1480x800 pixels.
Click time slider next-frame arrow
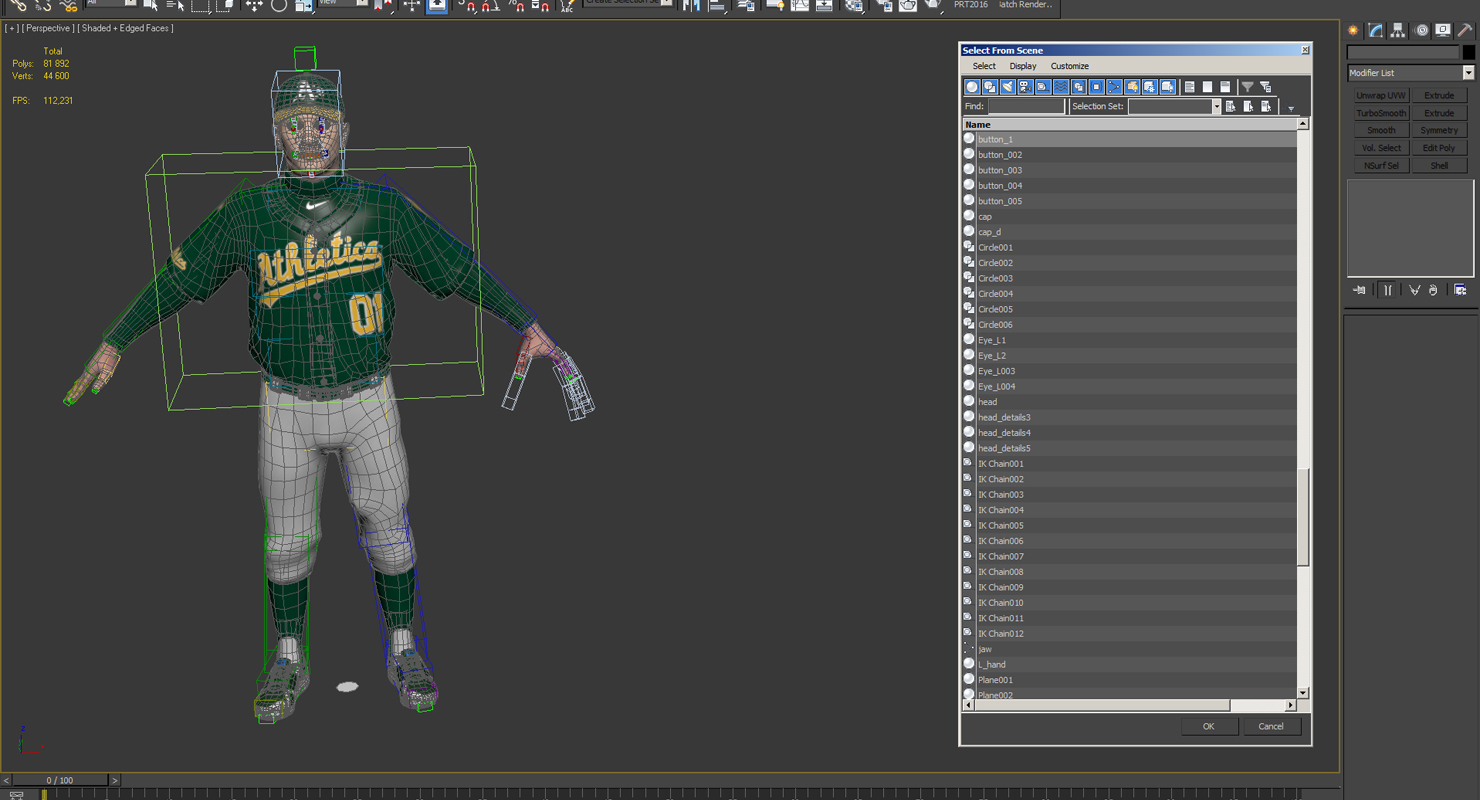tap(114, 780)
